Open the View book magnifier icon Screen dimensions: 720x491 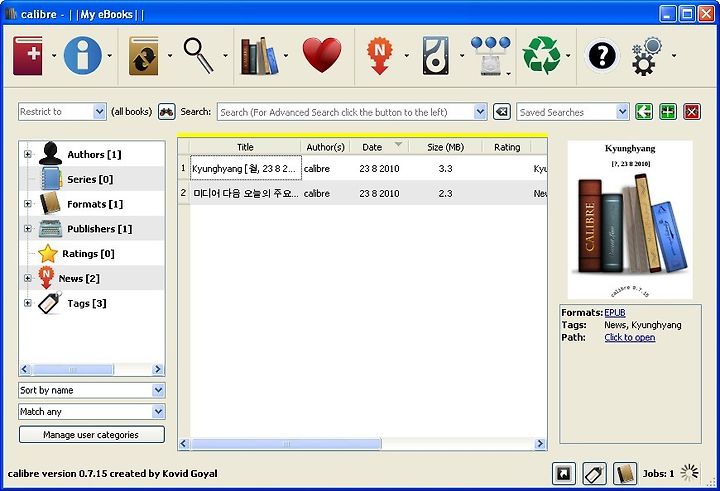pyautogui.click(x=198, y=56)
